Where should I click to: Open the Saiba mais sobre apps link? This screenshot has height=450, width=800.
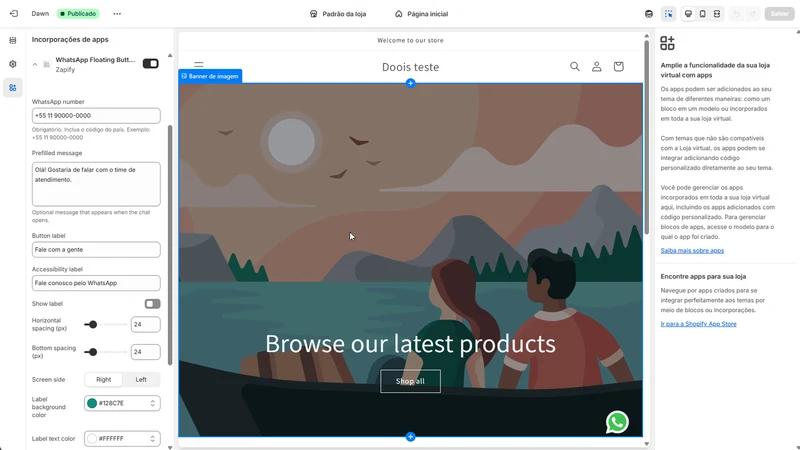pyautogui.click(x=692, y=251)
